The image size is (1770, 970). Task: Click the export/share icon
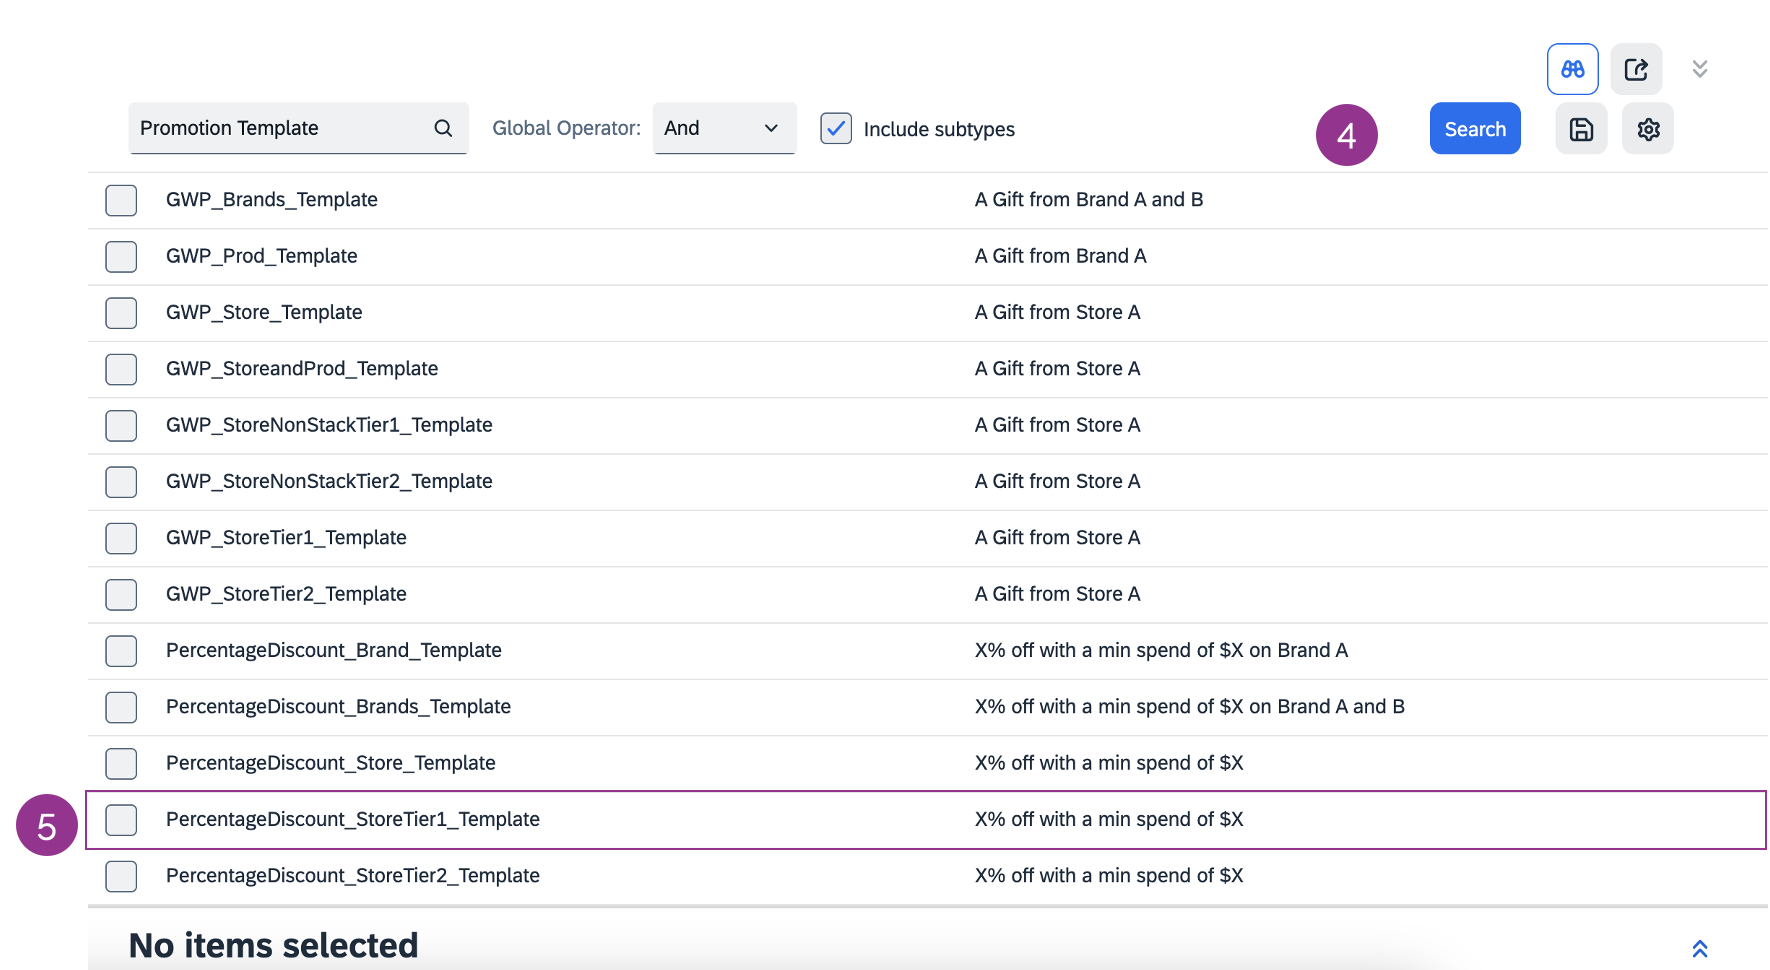tap(1636, 69)
